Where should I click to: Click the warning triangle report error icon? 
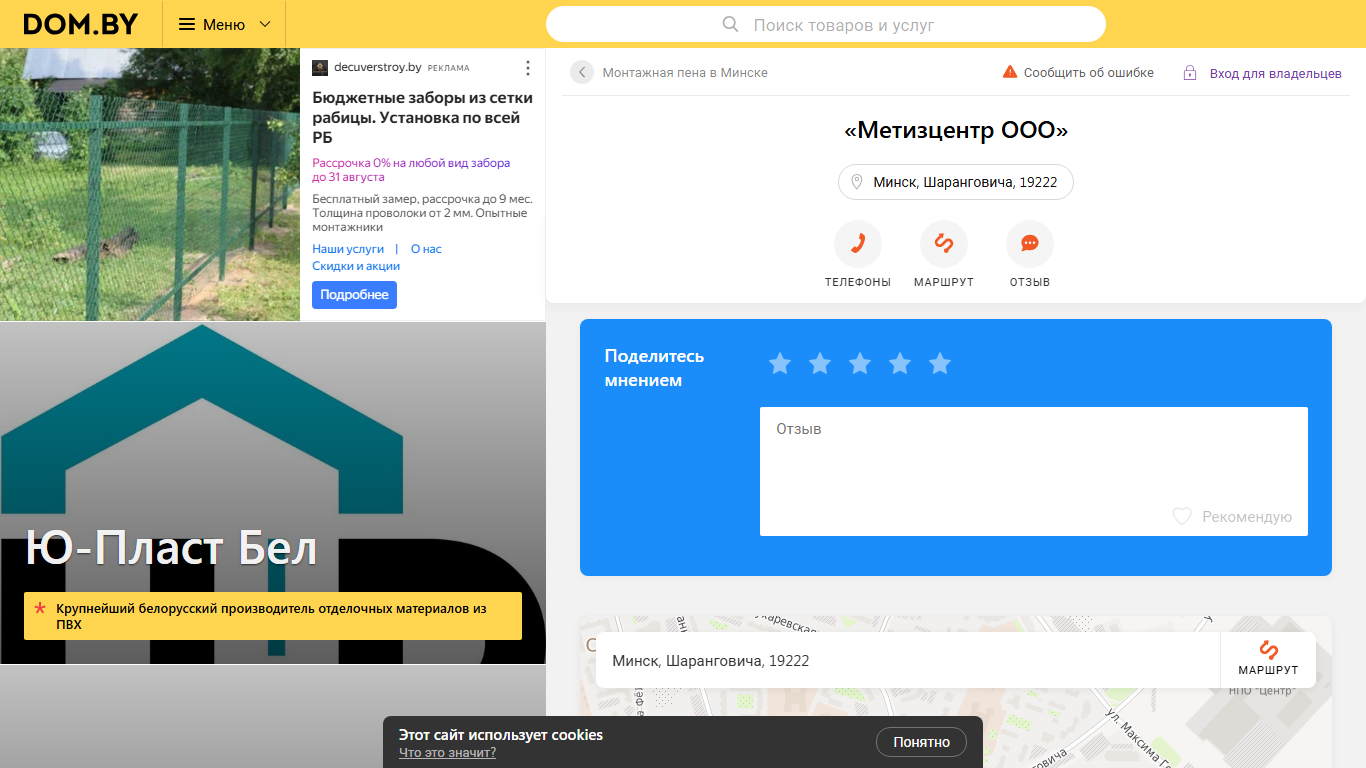1010,72
